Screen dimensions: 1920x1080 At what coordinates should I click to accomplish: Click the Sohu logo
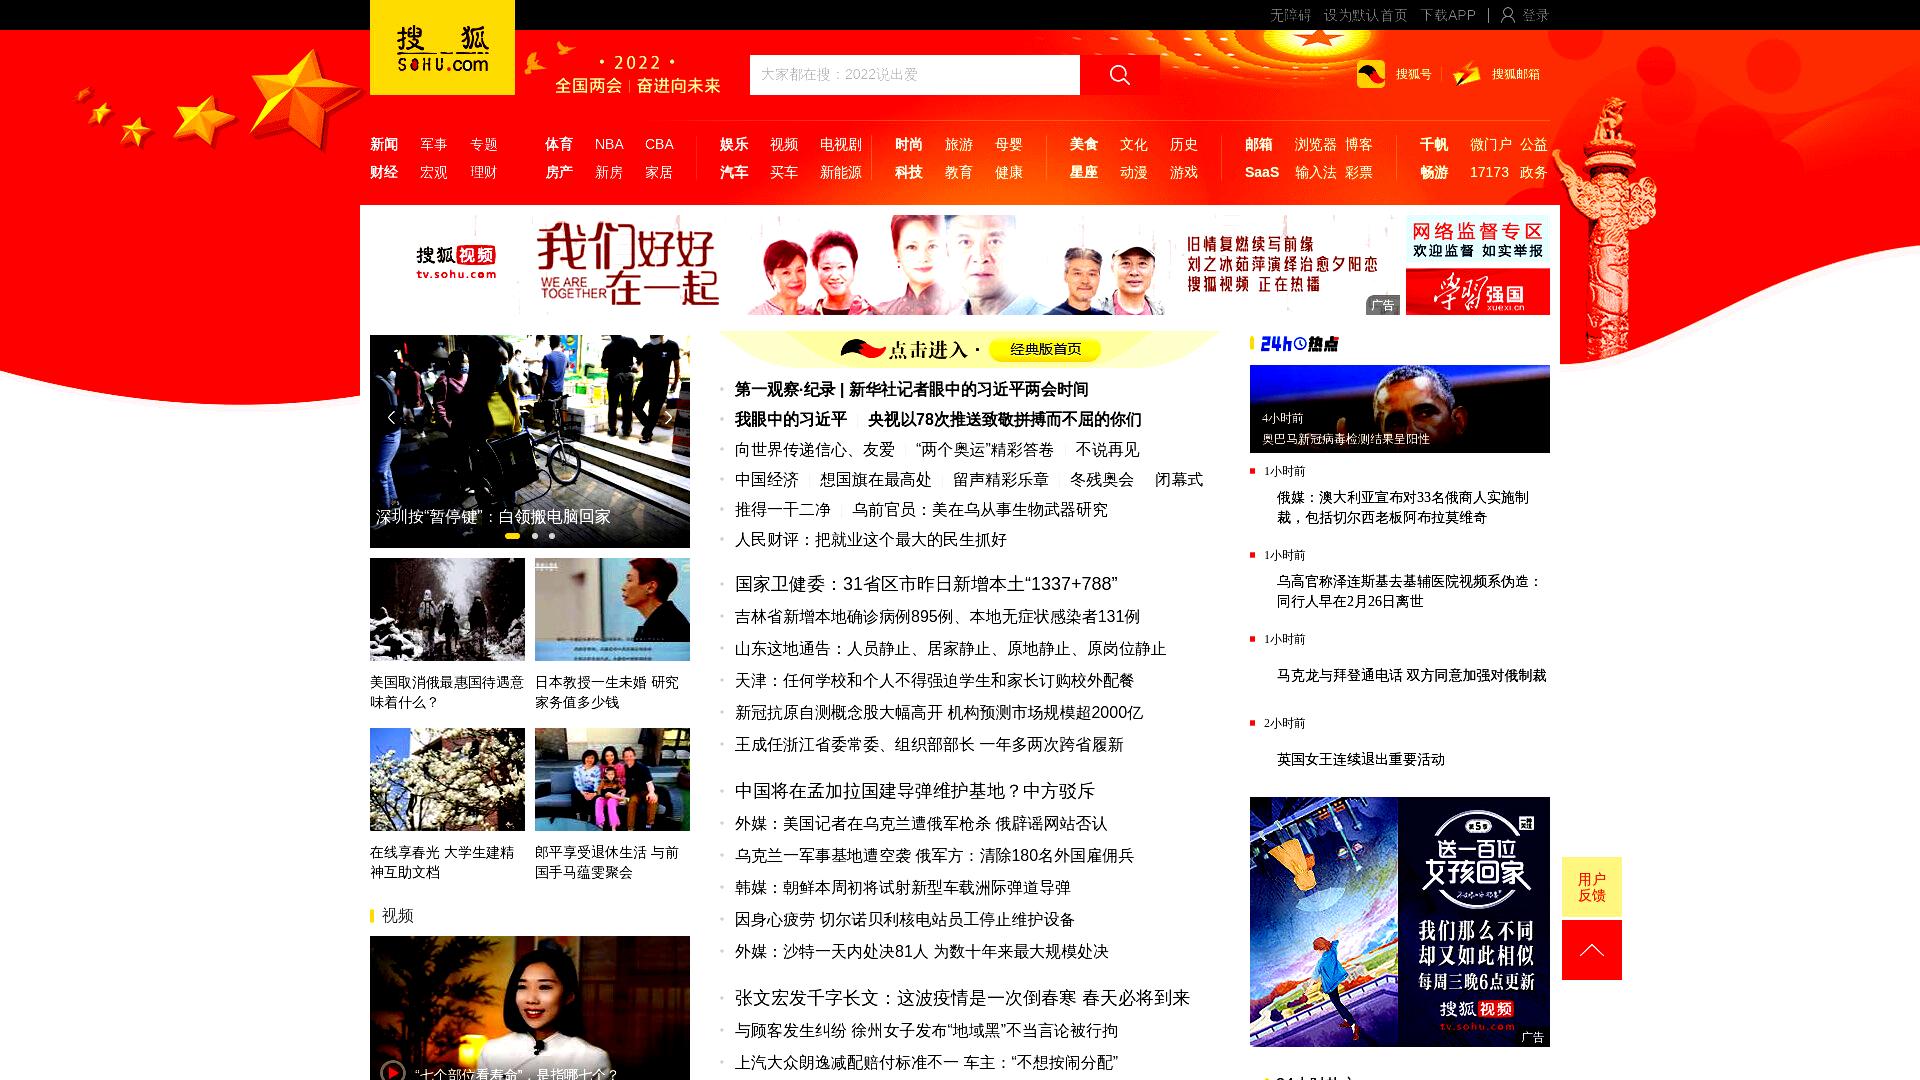tap(442, 48)
